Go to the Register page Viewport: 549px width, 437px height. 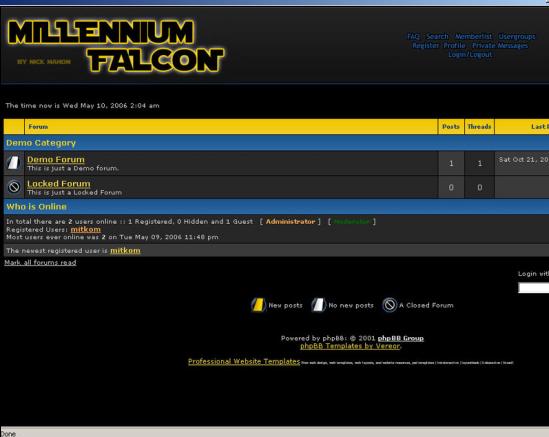point(425,46)
